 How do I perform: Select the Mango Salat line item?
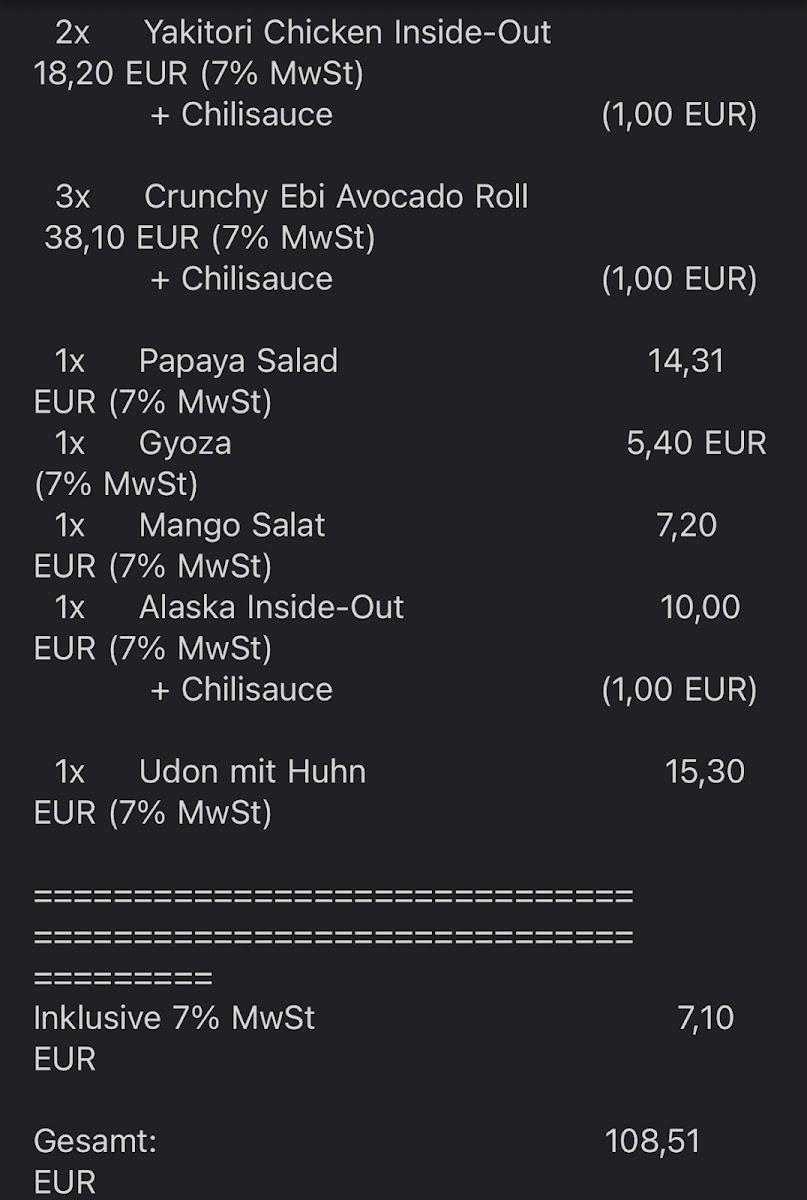[x=232, y=525]
